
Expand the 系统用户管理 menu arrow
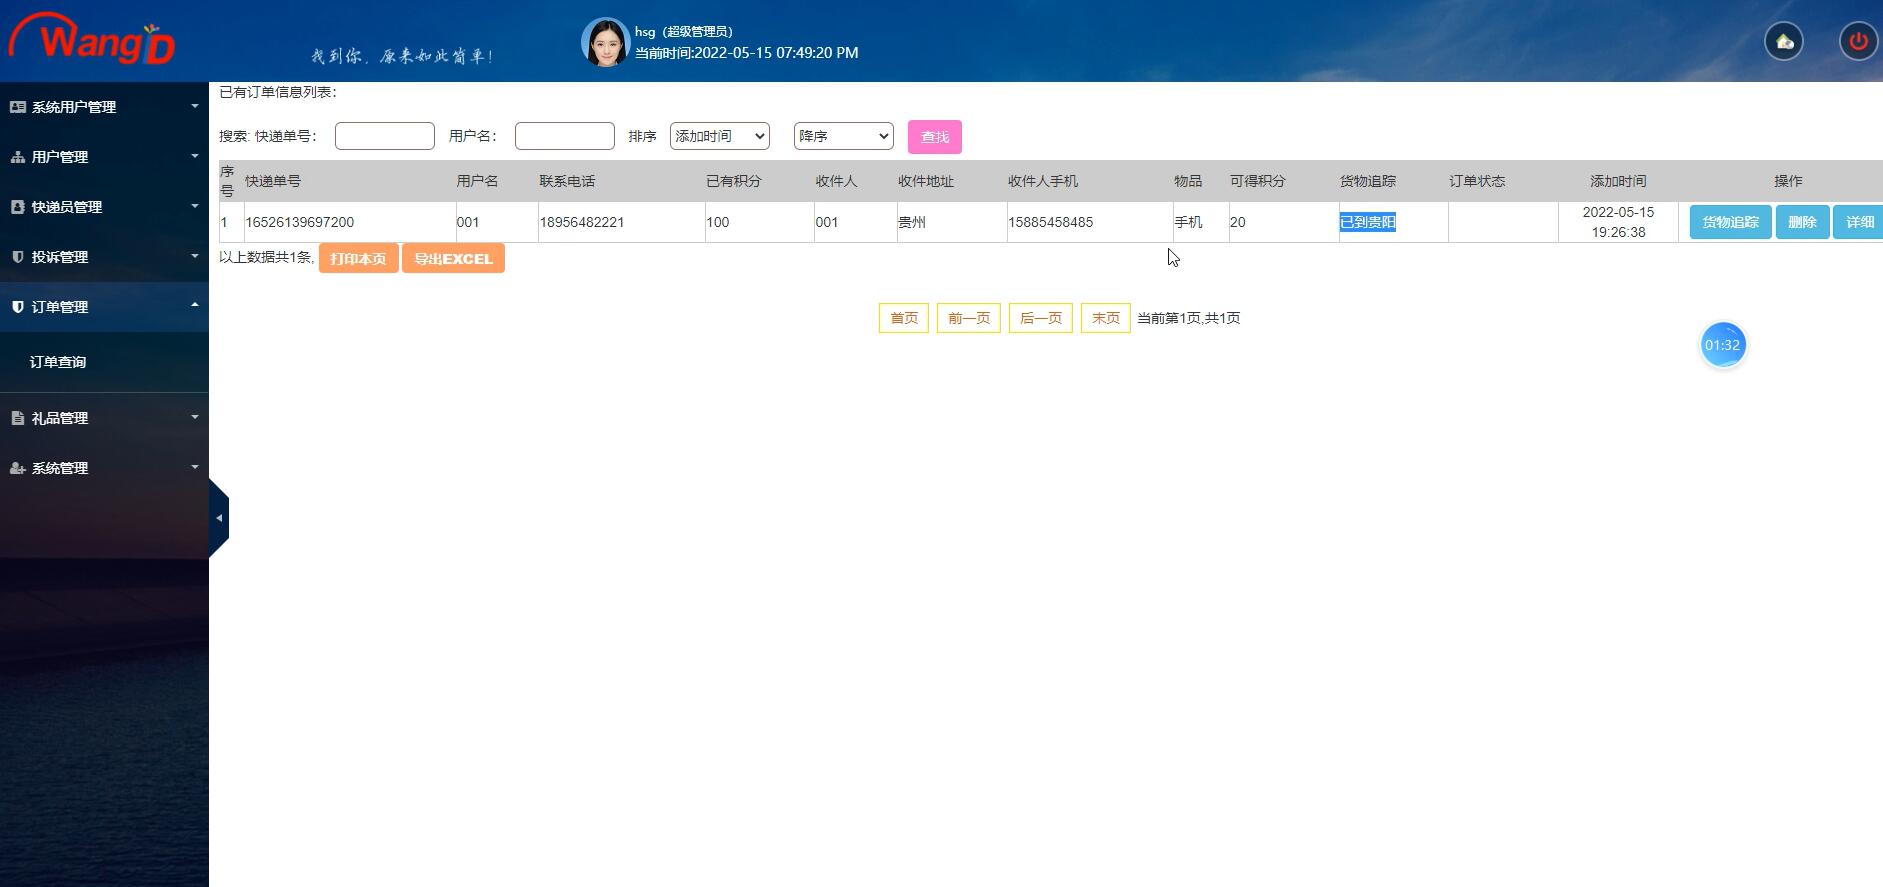pos(195,106)
